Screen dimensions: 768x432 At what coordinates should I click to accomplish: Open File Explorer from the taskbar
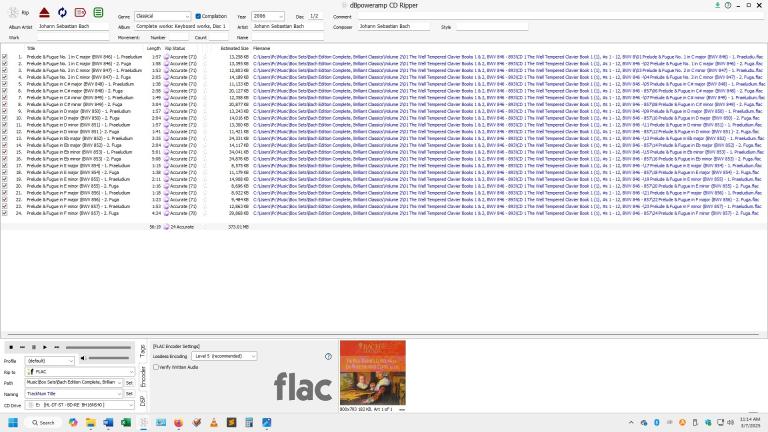[x=90, y=423]
